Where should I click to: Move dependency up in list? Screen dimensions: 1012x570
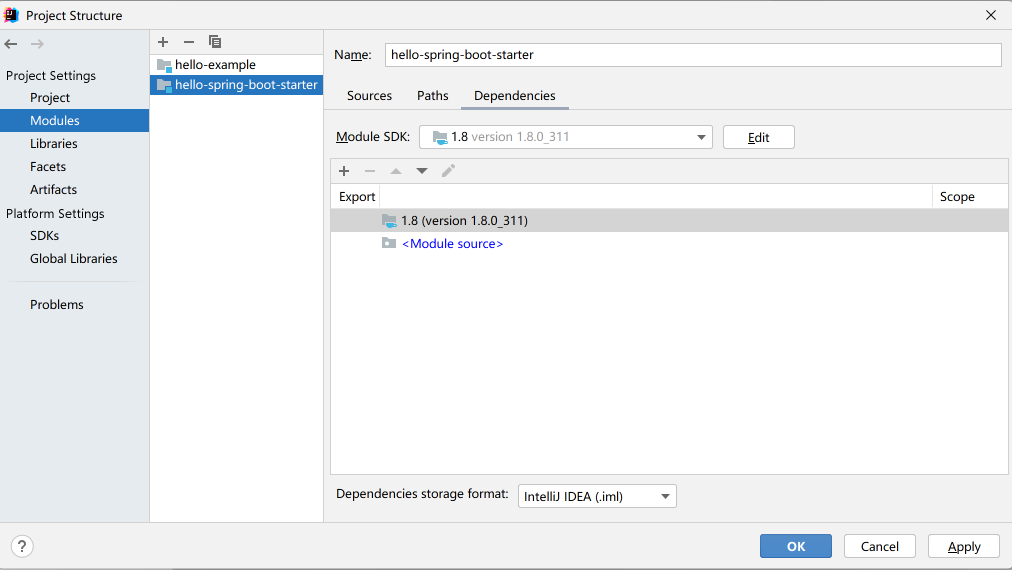coord(396,171)
